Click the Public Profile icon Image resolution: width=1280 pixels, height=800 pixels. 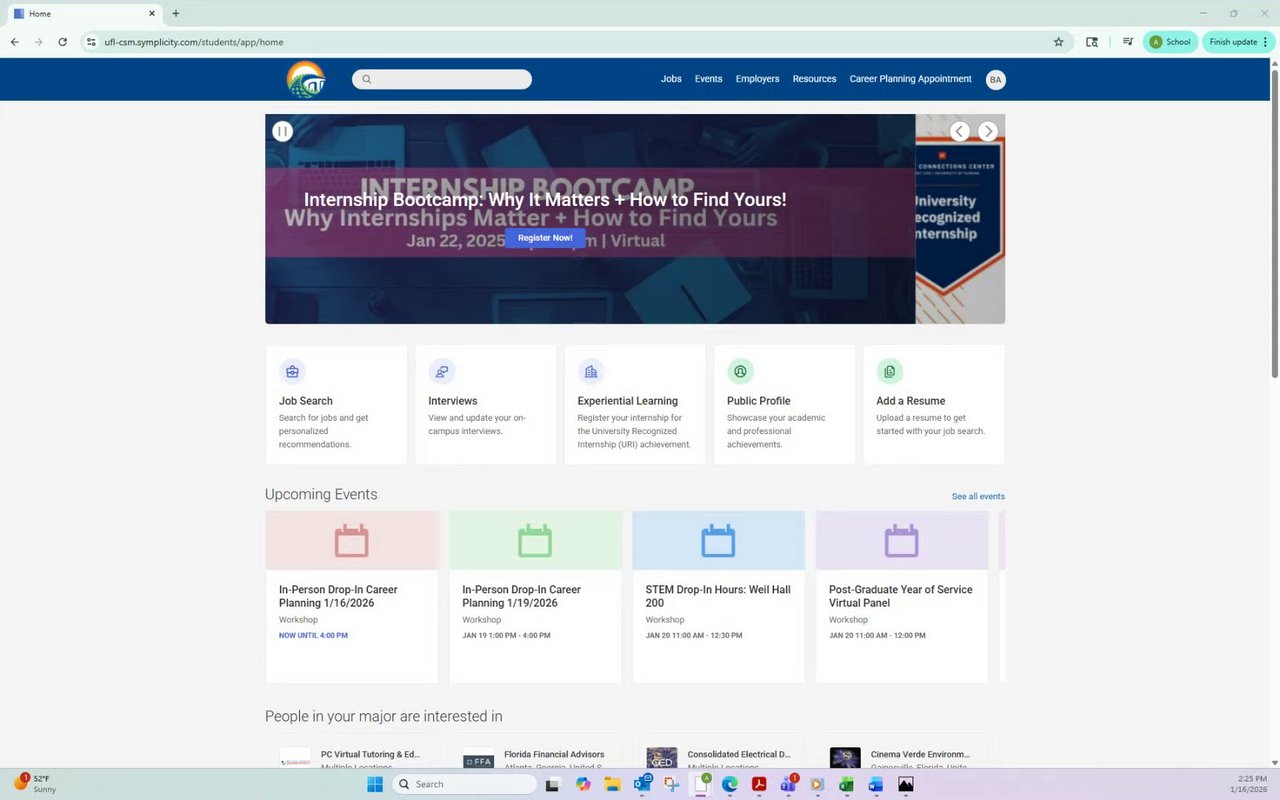tap(740, 372)
